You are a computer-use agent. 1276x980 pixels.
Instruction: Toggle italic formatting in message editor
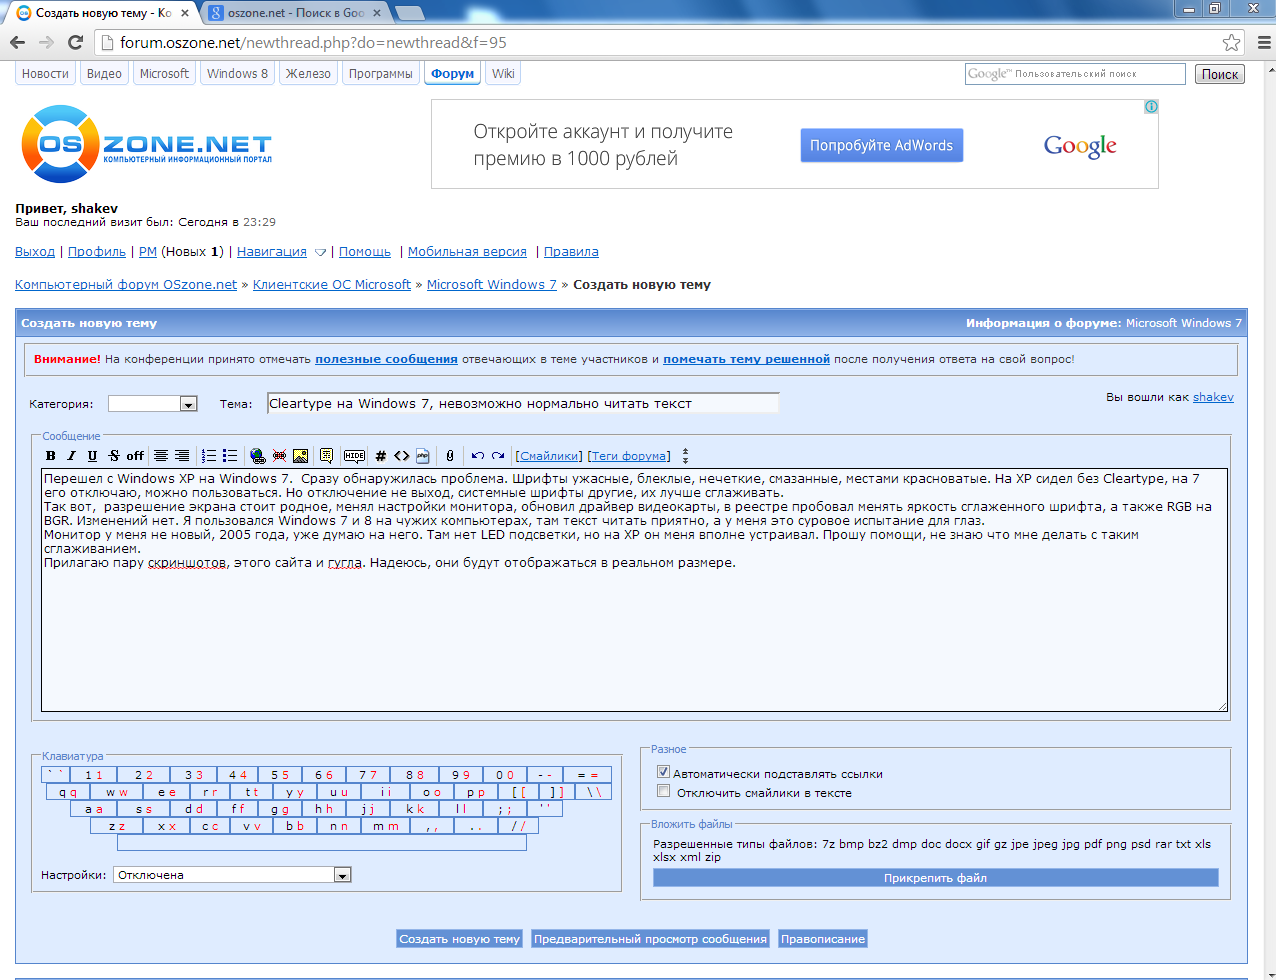point(71,456)
